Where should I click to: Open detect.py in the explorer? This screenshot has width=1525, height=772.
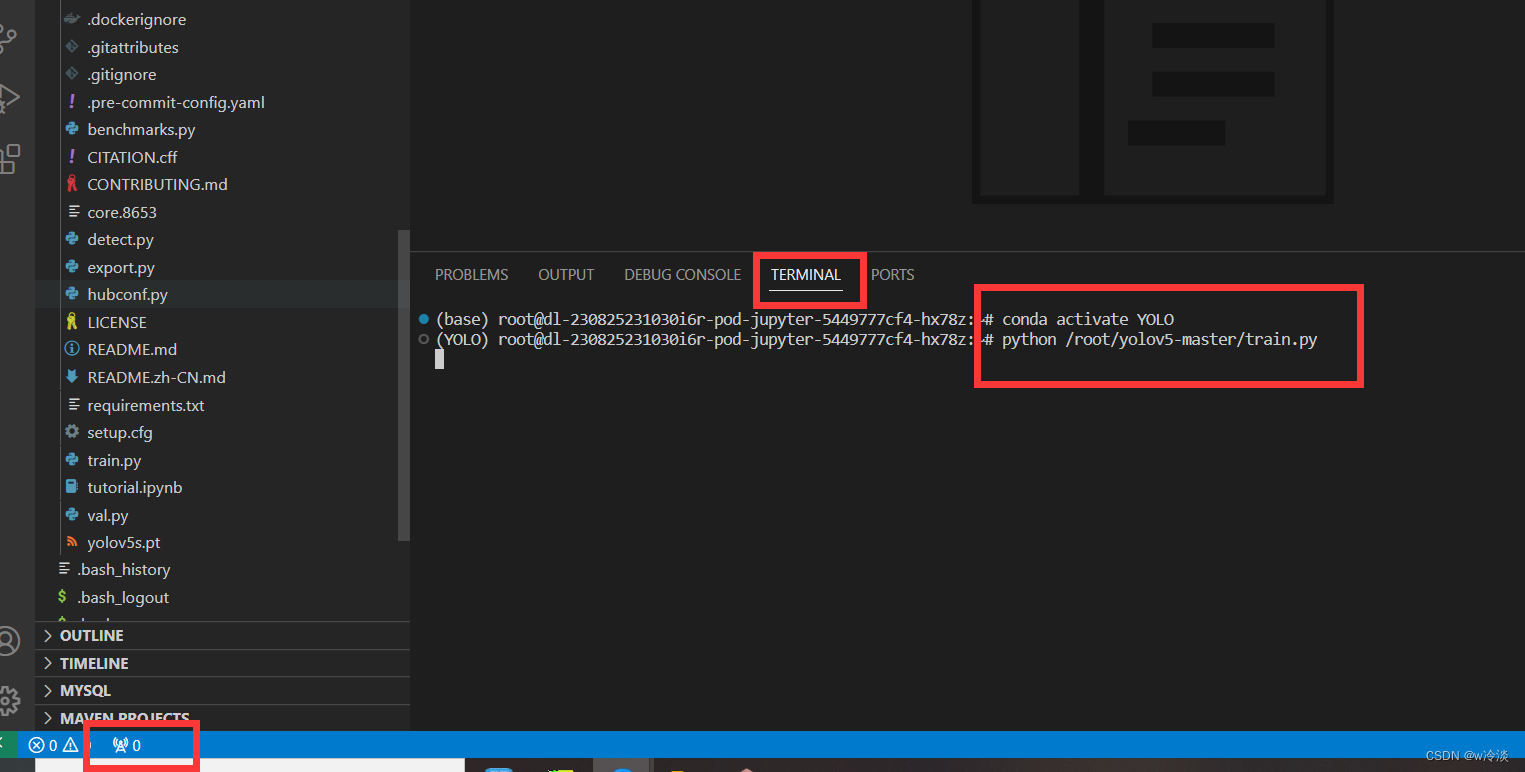(x=120, y=240)
